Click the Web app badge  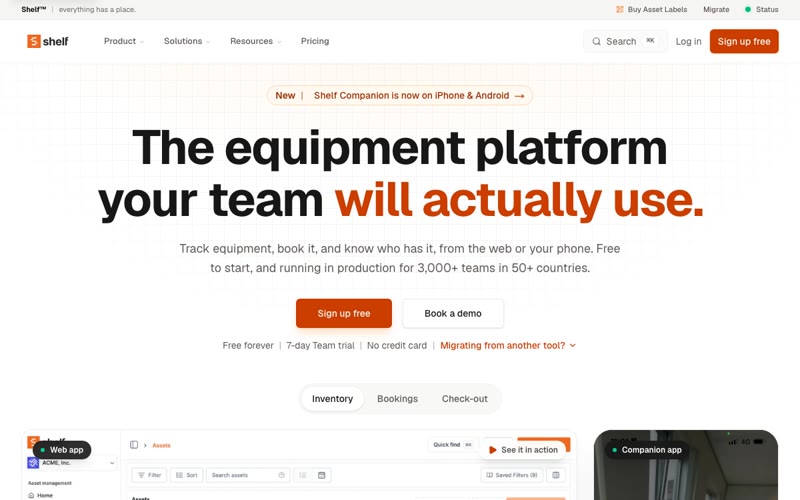point(62,450)
